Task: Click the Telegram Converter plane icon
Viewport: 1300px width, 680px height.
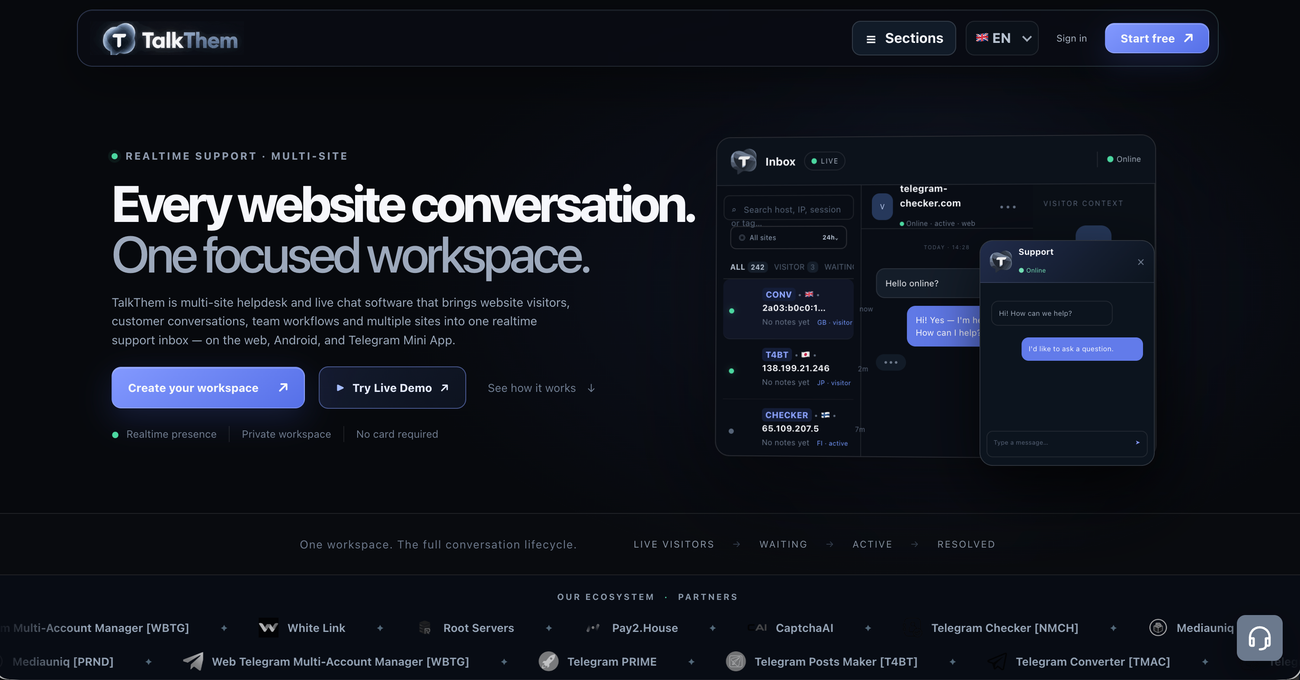Action: pos(997,661)
